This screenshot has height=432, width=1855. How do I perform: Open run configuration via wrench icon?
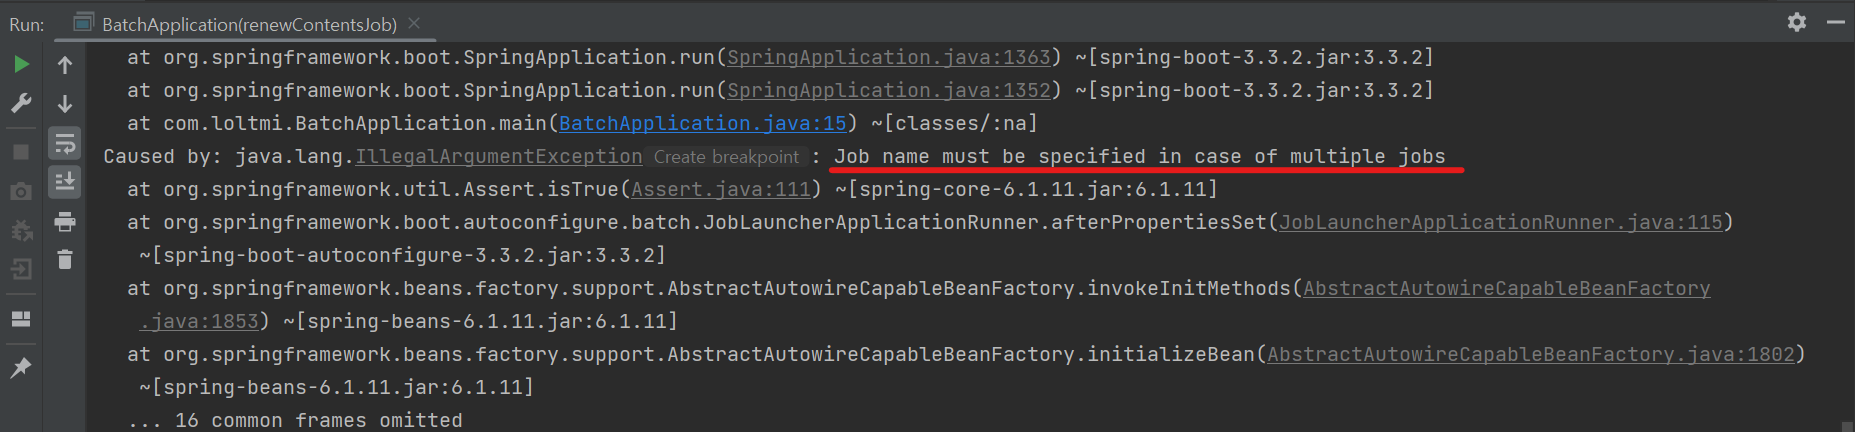click(x=21, y=103)
